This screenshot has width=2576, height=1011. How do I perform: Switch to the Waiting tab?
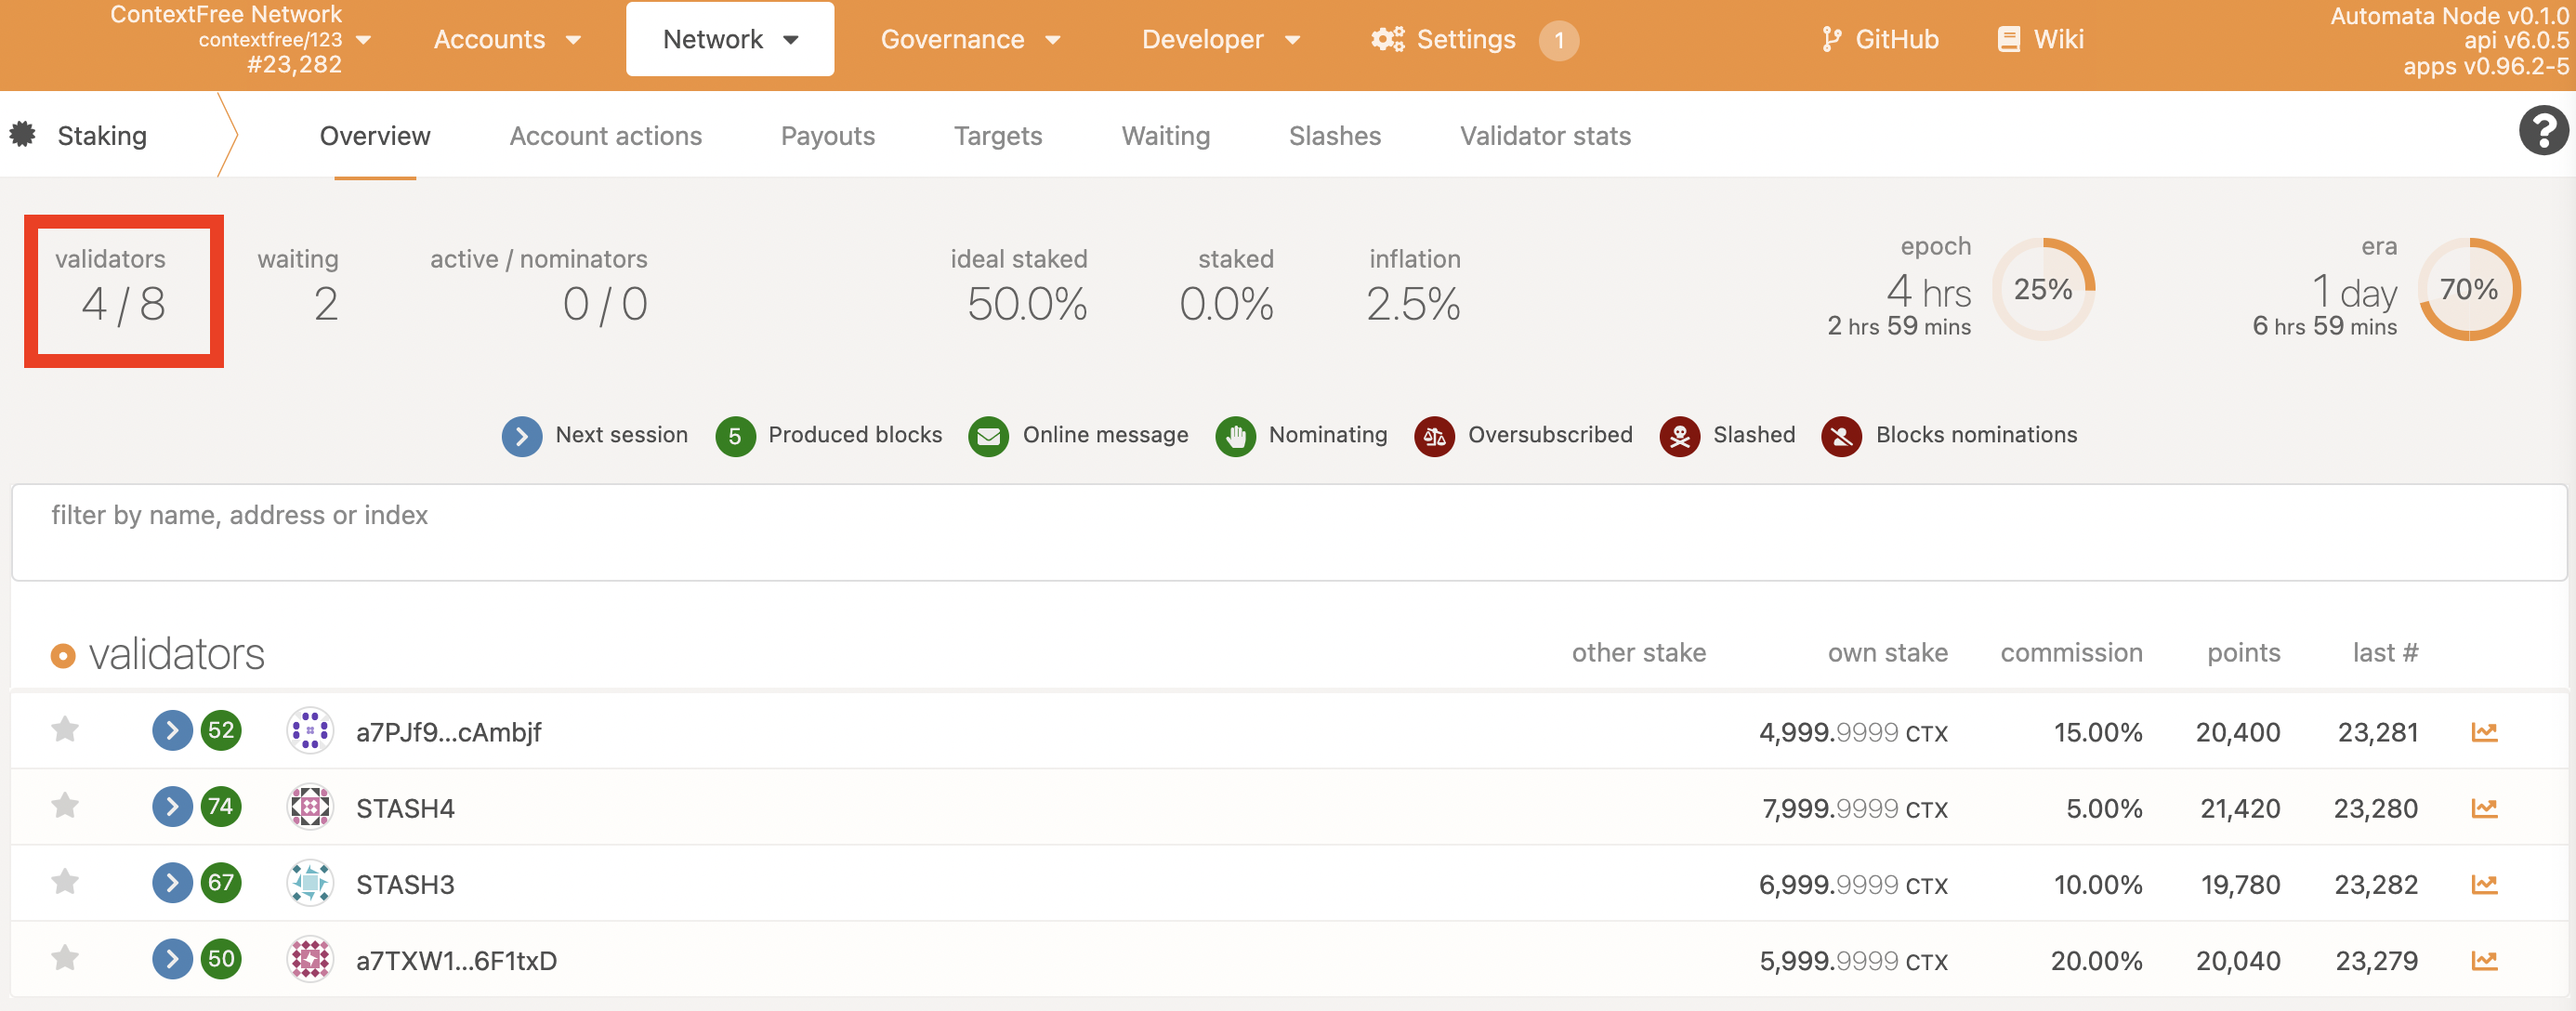pos(1166,136)
